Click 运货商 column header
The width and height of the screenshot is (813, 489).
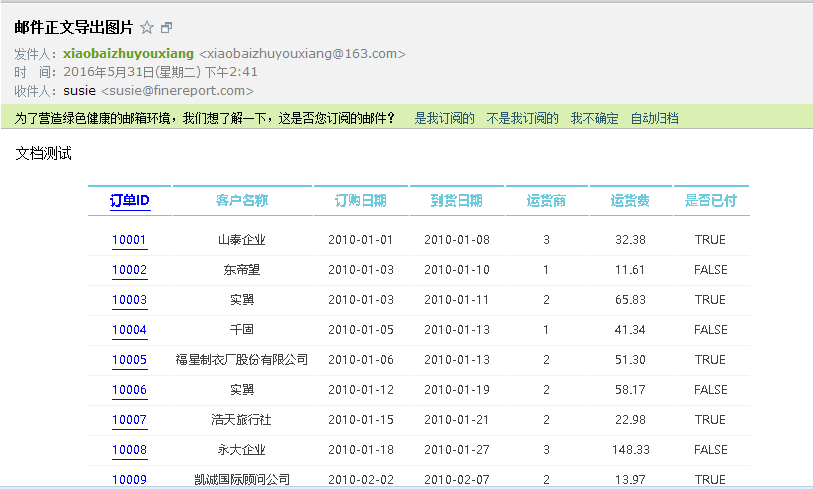pos(546,201)
